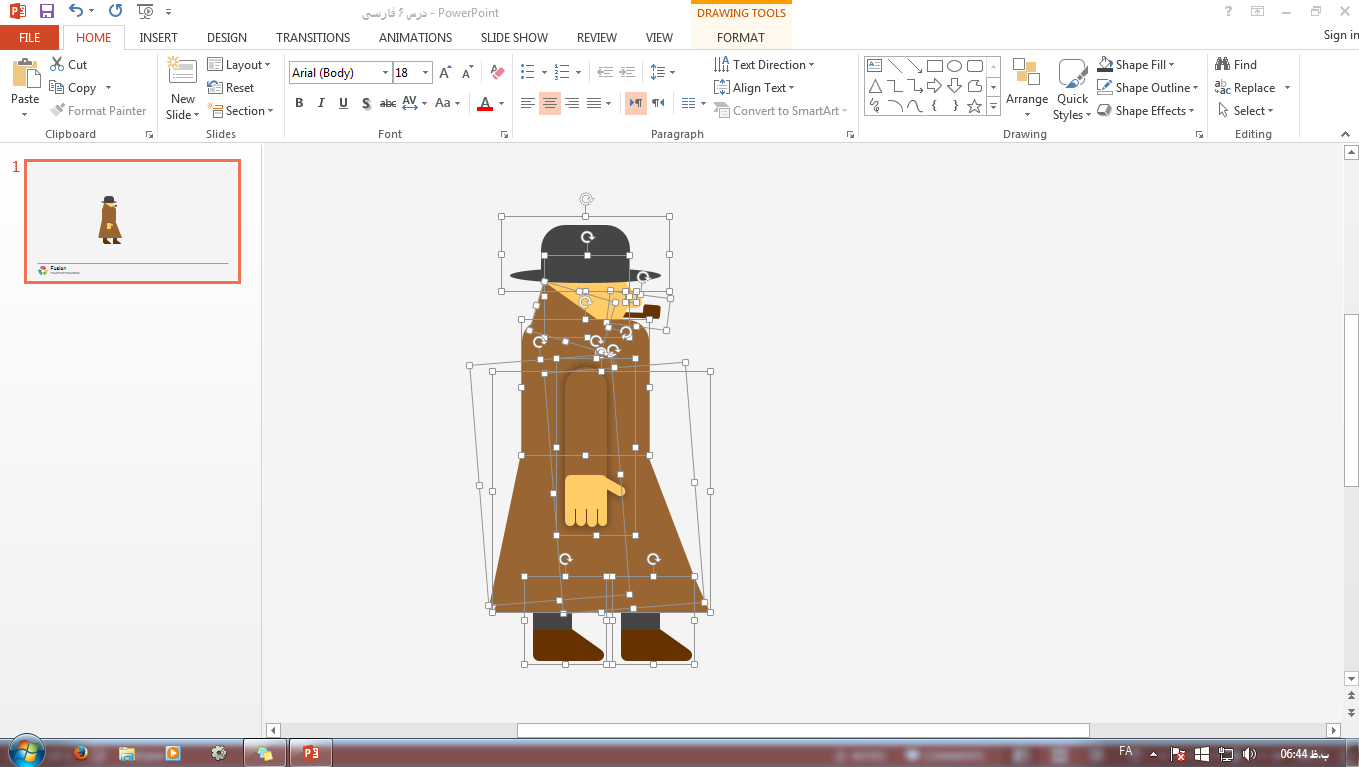Click the Reset slide icon
The height and width of the screenshot is (767, 1359).
(215, 88)
